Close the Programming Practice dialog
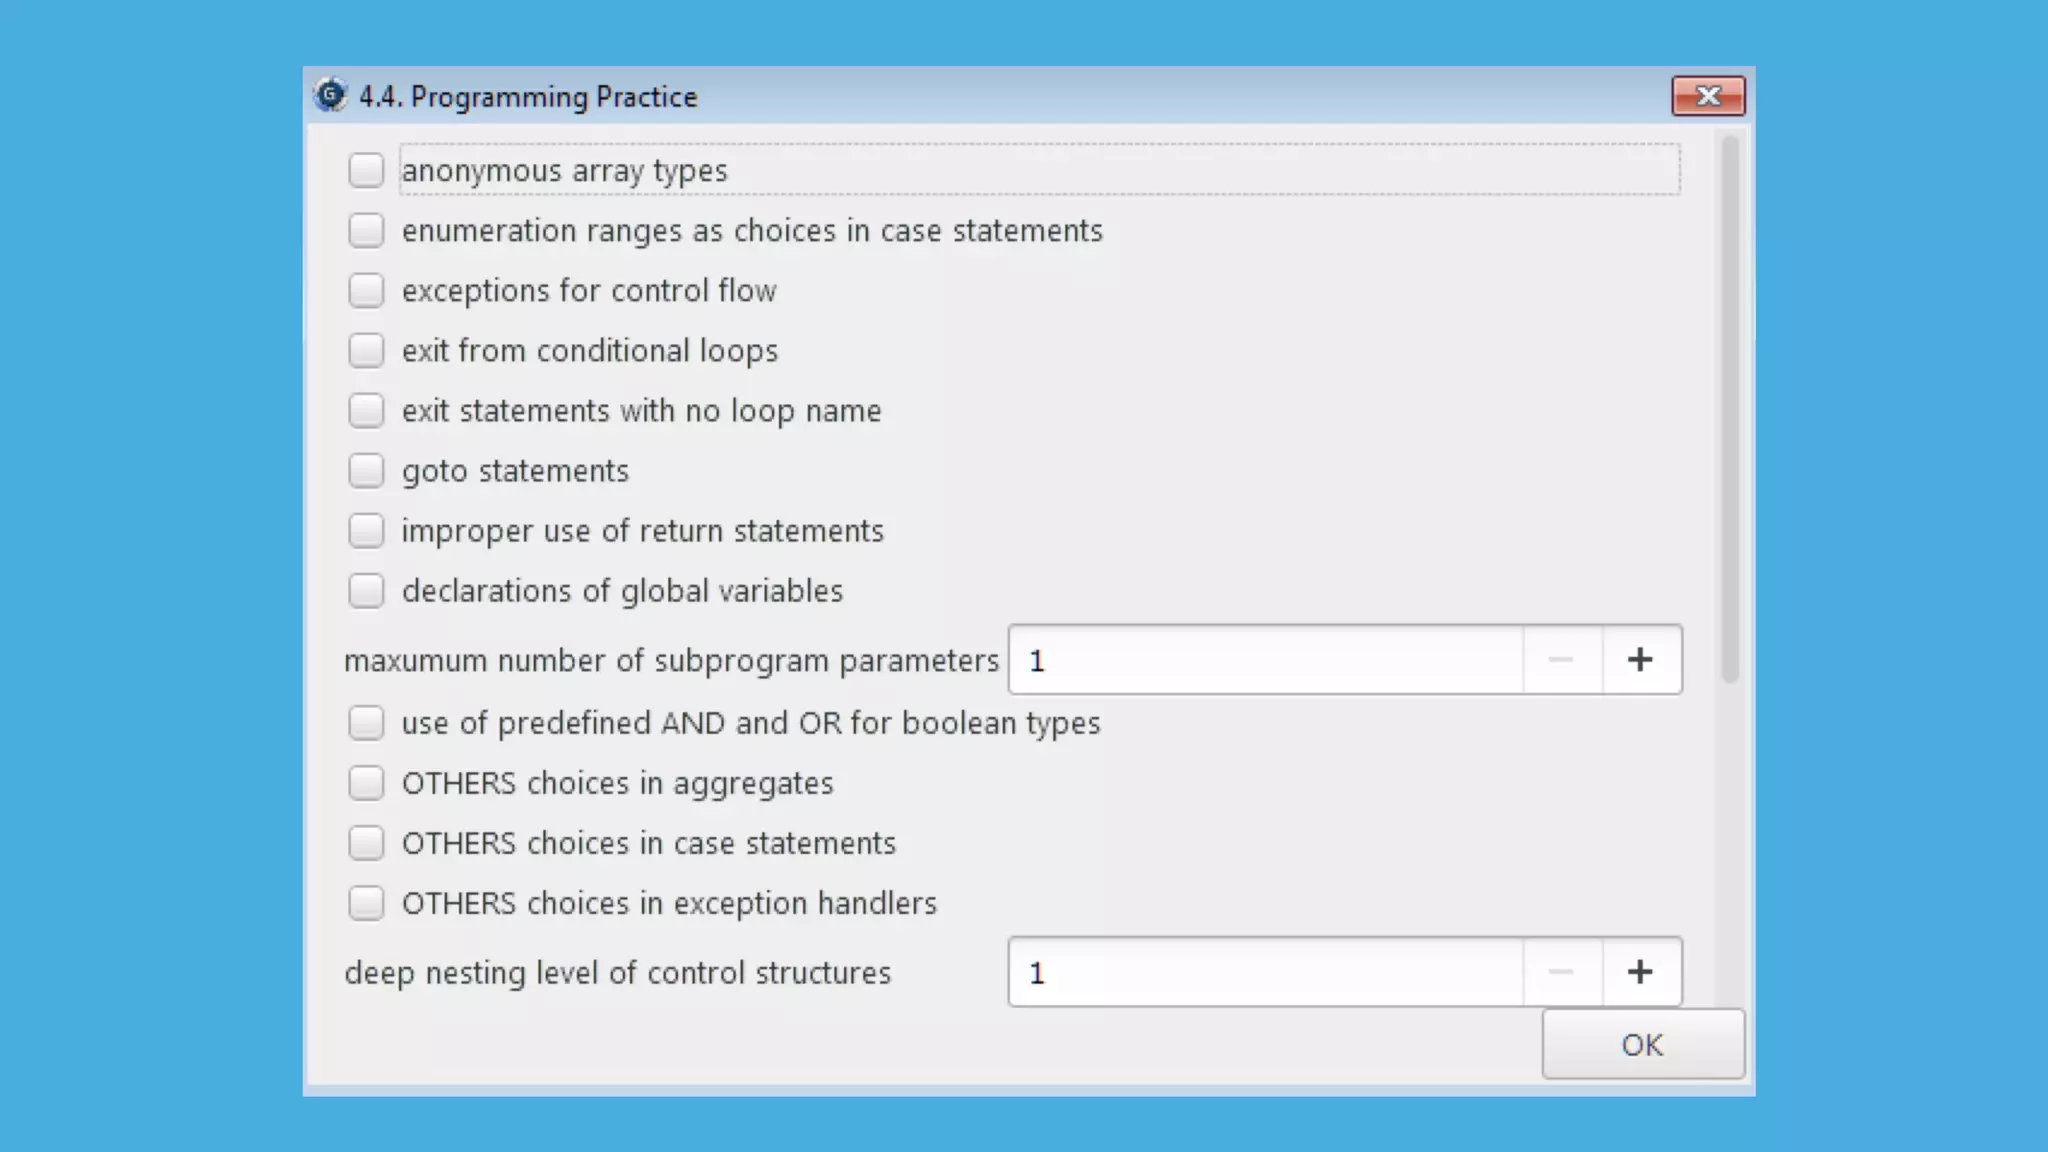Viewport: 2048px width, 1152px height. click(x=1708, y=96)
